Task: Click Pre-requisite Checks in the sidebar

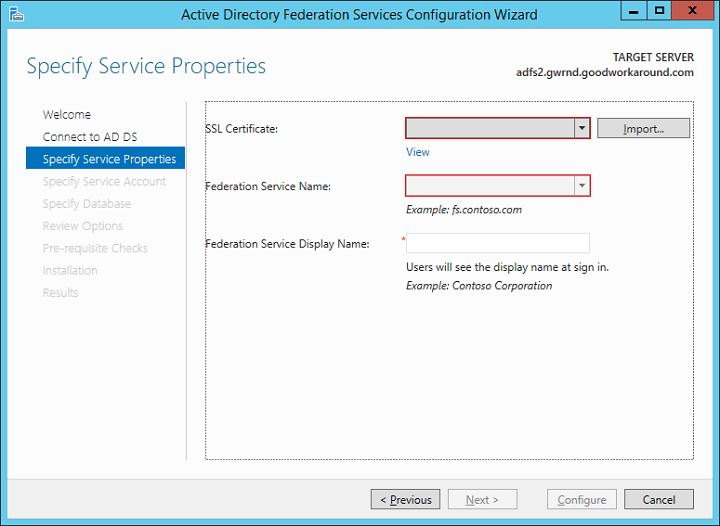Action: 95,248
